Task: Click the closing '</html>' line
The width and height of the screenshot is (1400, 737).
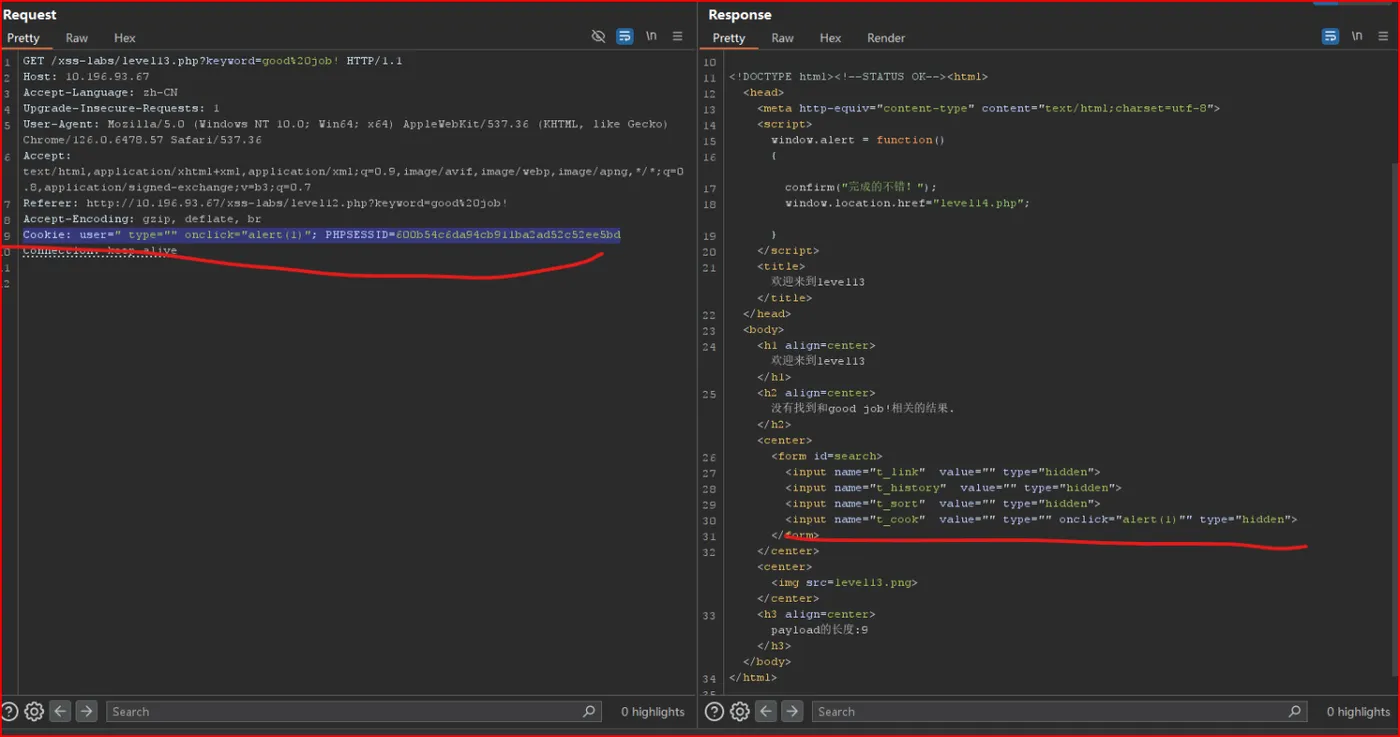Action: pos(753,677)
